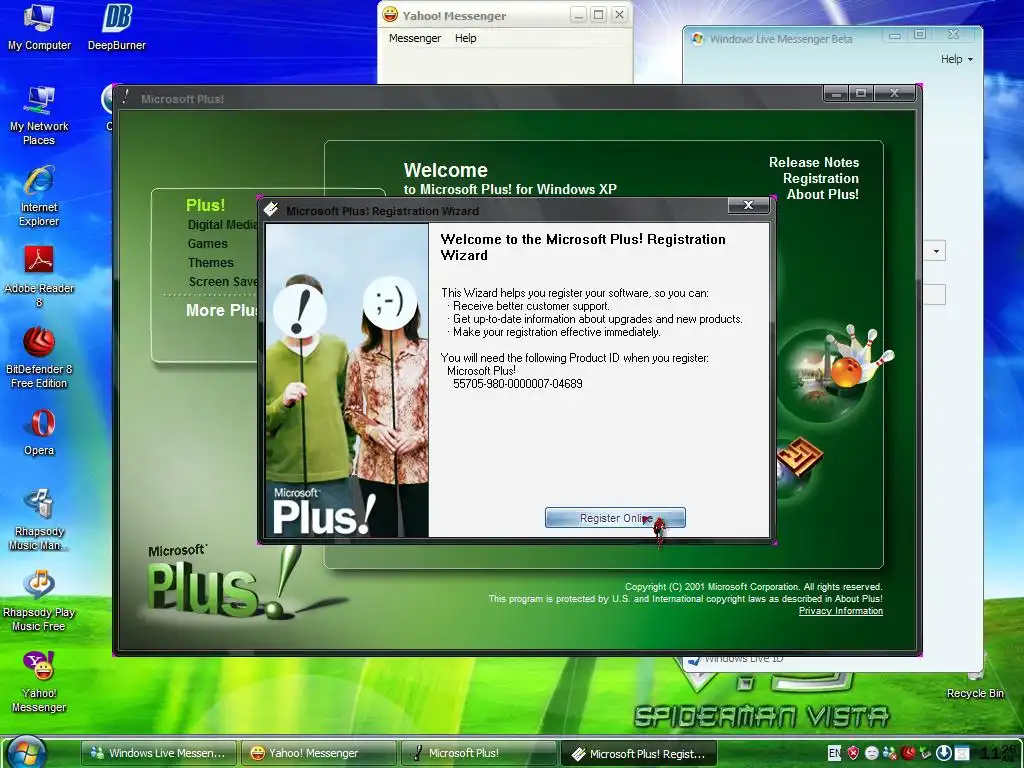This screenshot has width=1024, height=768.
Task: Click the system tray clock
Action: 1000,753
